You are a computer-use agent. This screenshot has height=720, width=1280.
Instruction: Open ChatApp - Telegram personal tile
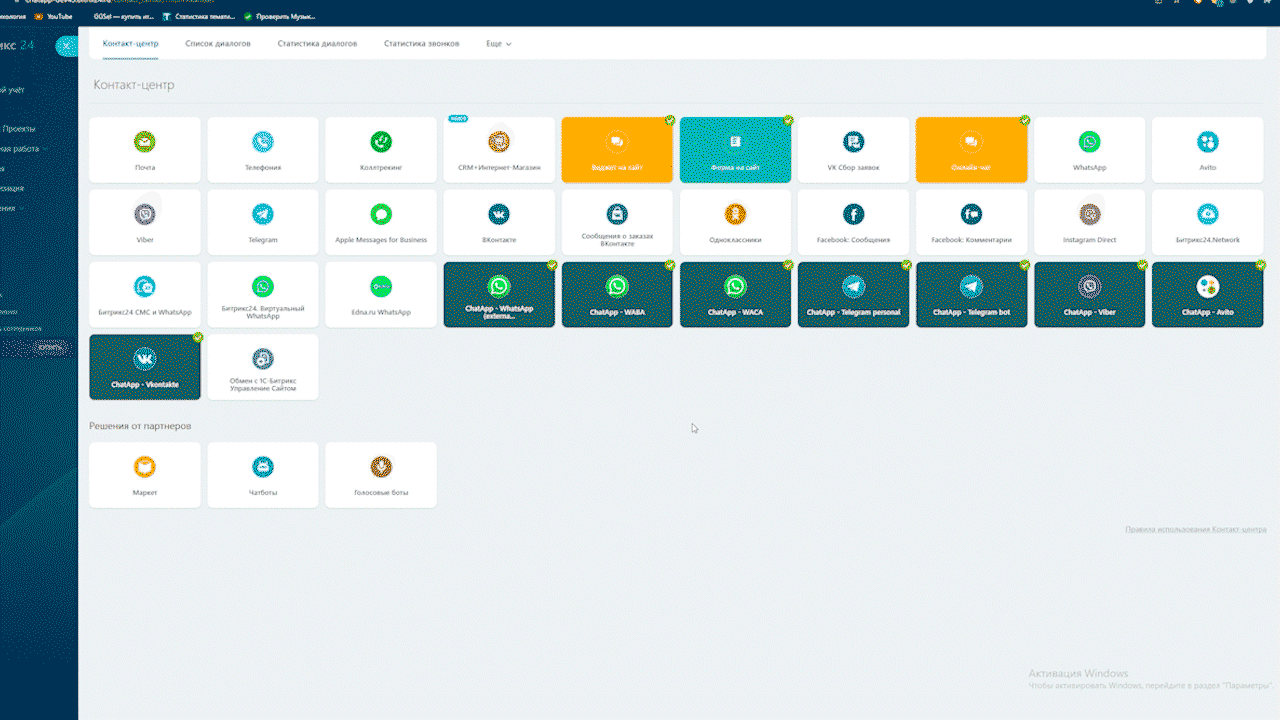[x=853, y=295]
